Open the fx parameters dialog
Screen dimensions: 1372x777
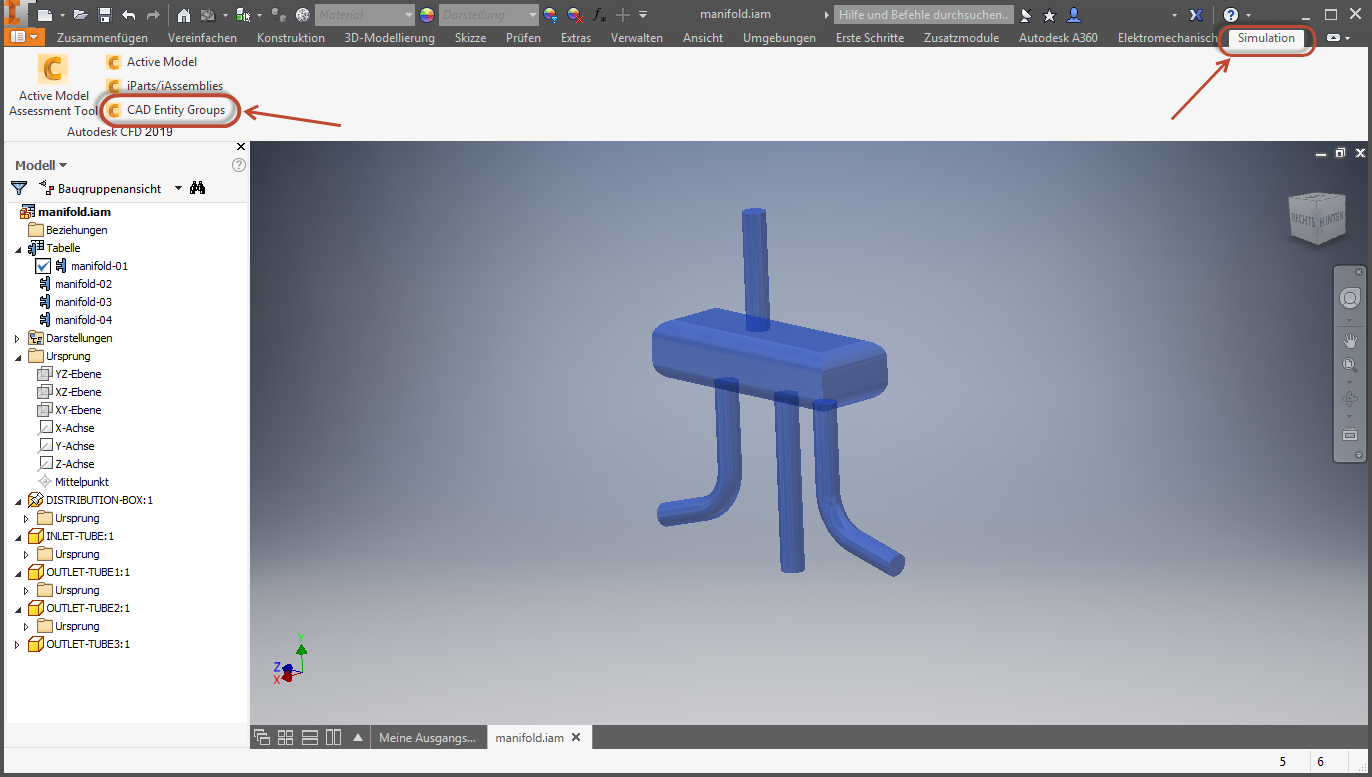click(599, 15)
